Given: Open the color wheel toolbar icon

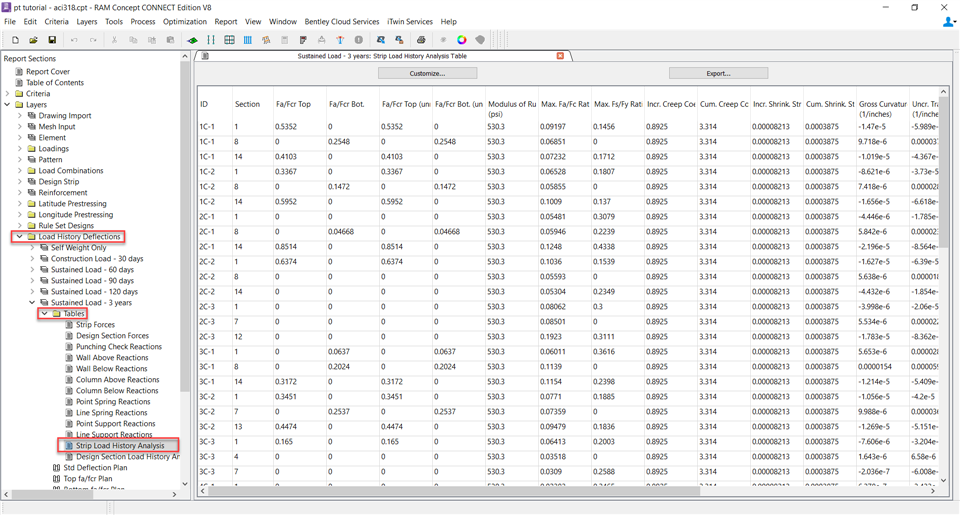Looking at the screenshot, I should coord(462,40).
